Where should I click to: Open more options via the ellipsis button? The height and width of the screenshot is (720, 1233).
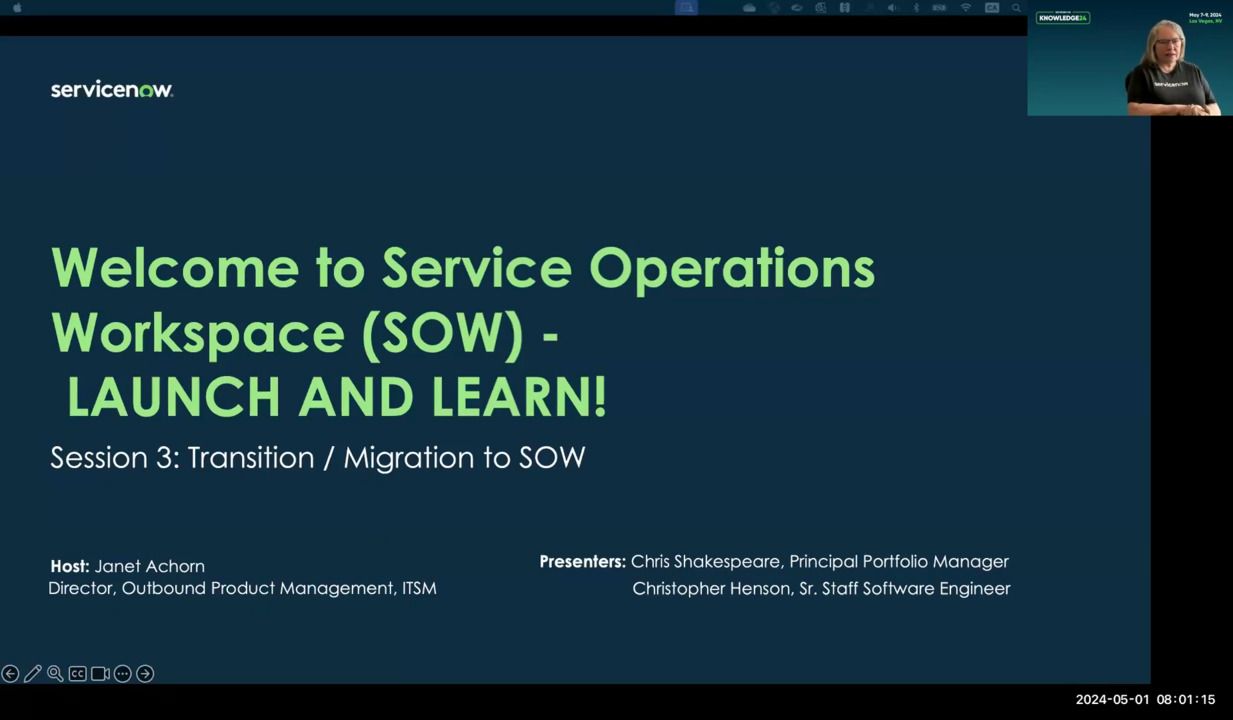tap(122, 673)
